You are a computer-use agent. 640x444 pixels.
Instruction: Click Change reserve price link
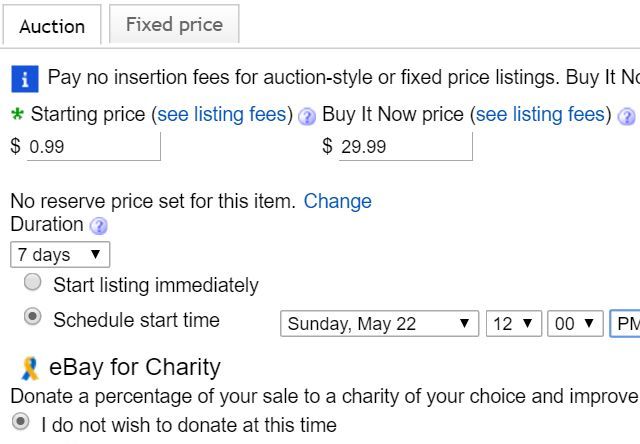pyautogui.click(x=337, y=201)
